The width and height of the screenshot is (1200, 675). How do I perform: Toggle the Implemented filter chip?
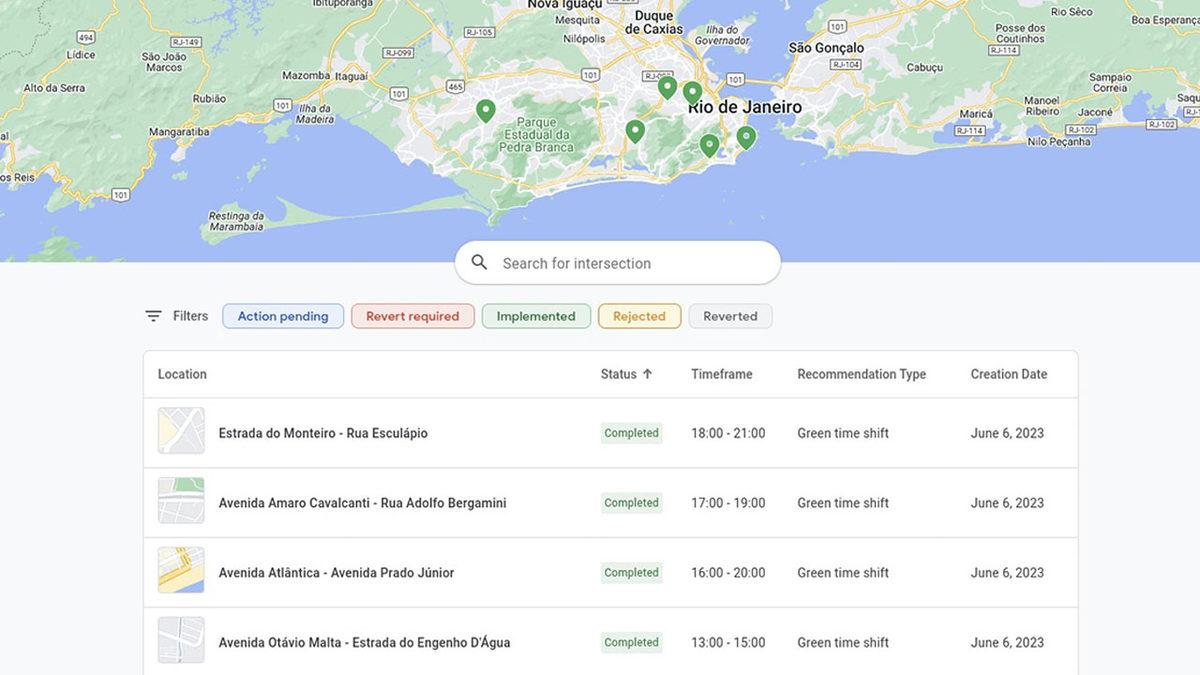[x=536, y=315]
